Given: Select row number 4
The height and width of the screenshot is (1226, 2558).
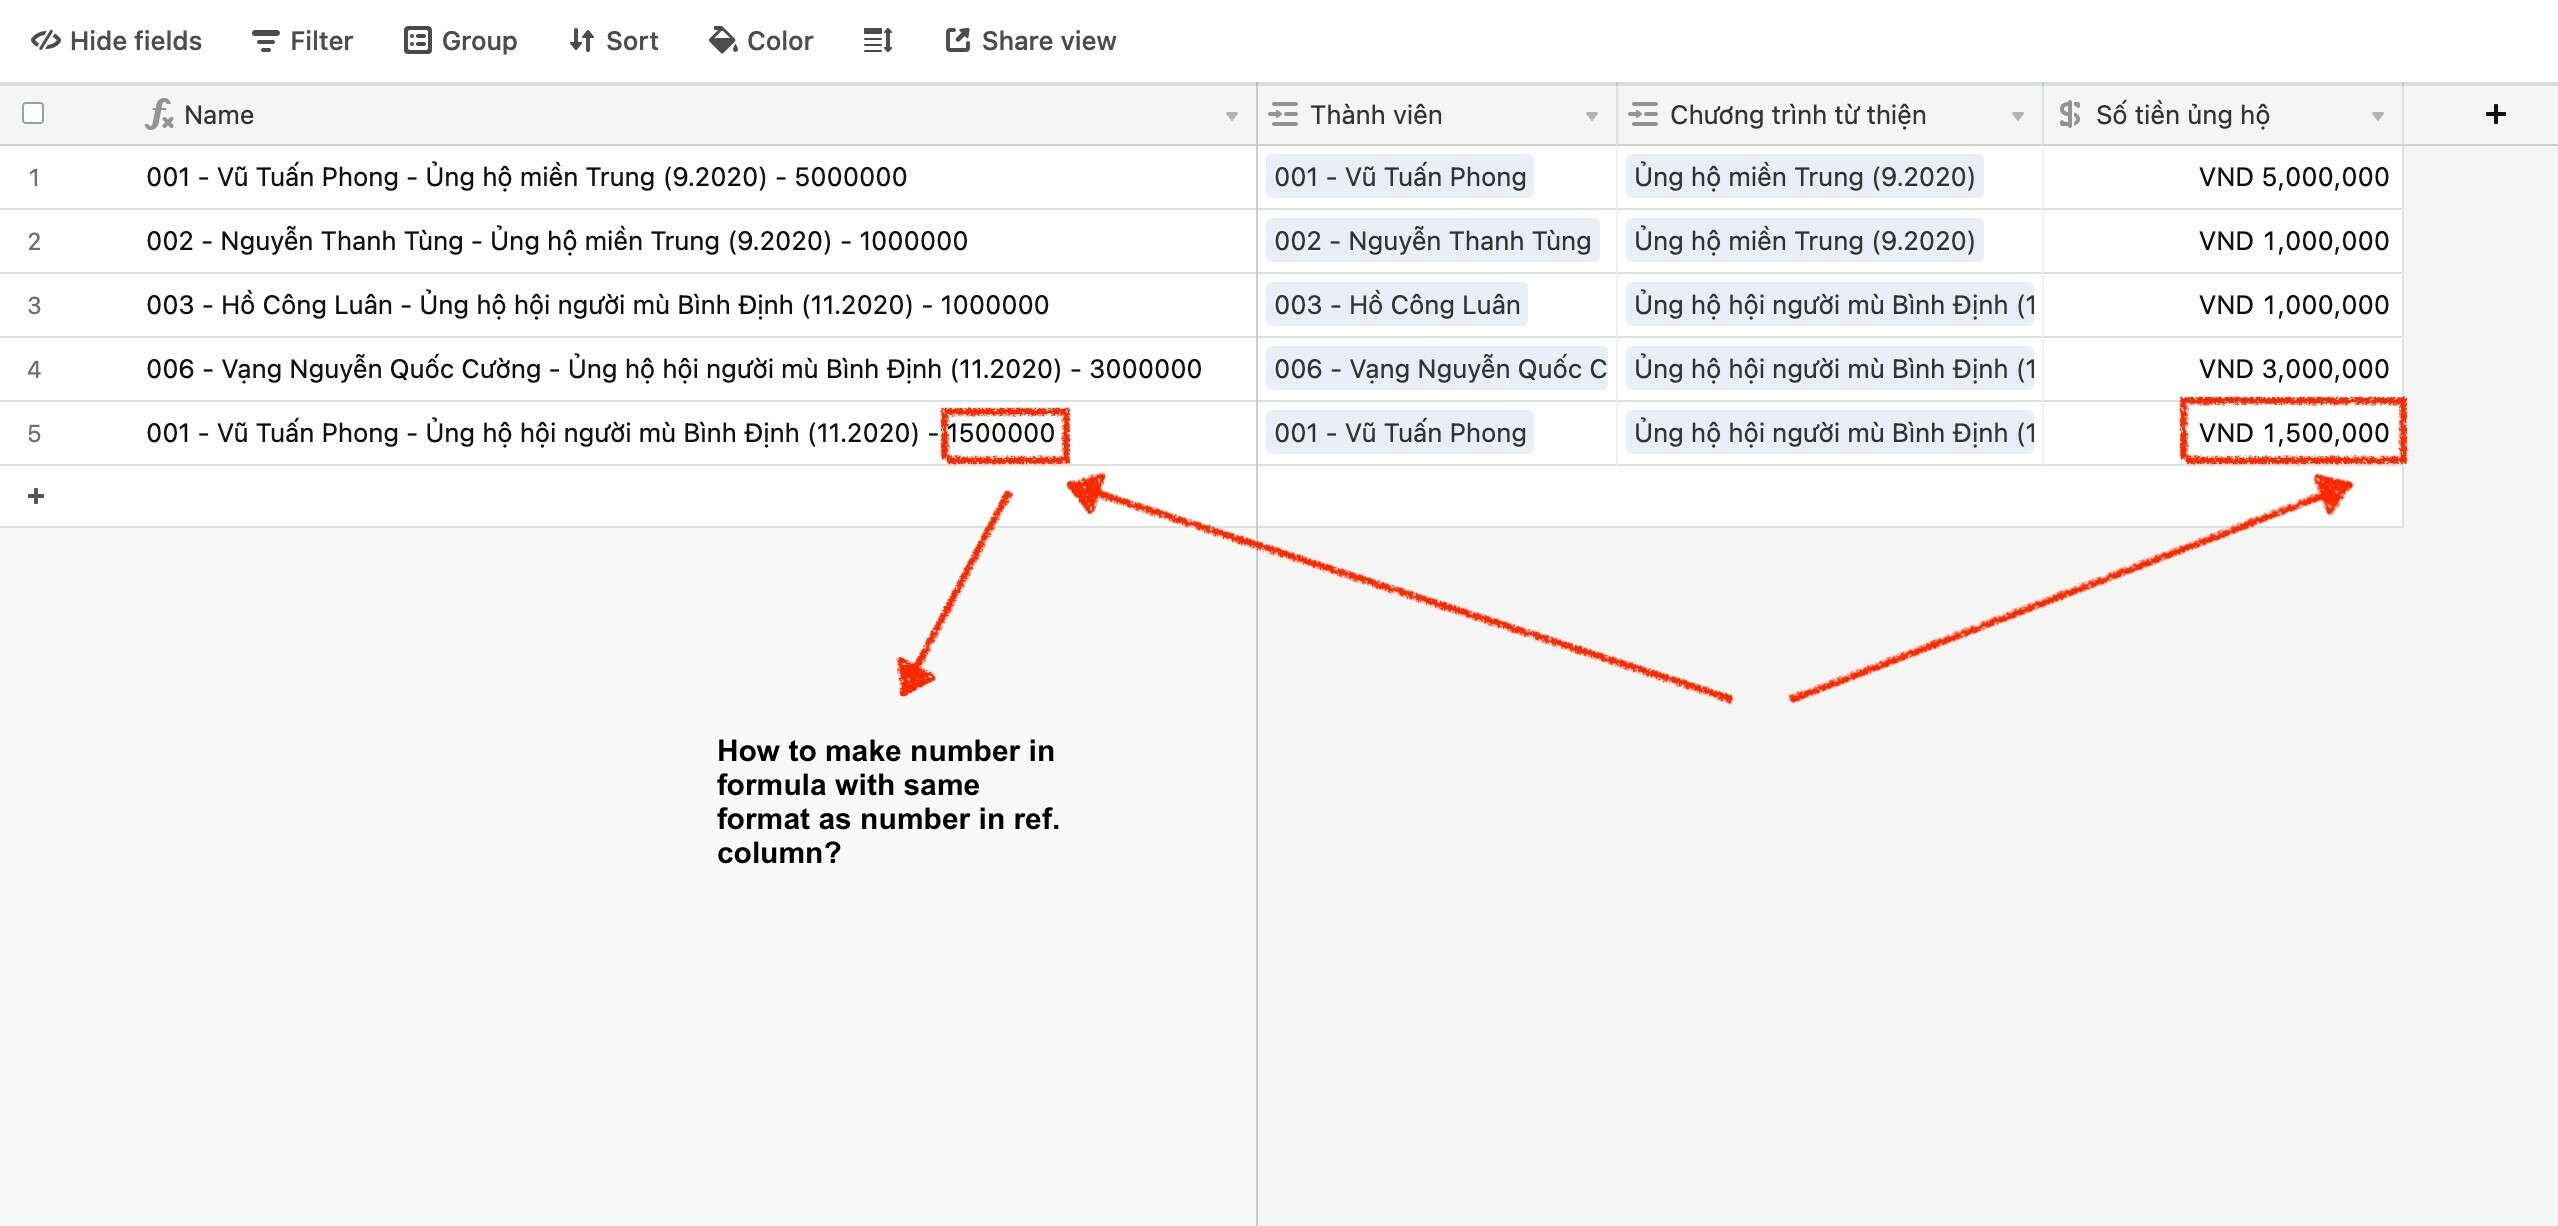Looking at the screenshot, I should tap(34, 370).
